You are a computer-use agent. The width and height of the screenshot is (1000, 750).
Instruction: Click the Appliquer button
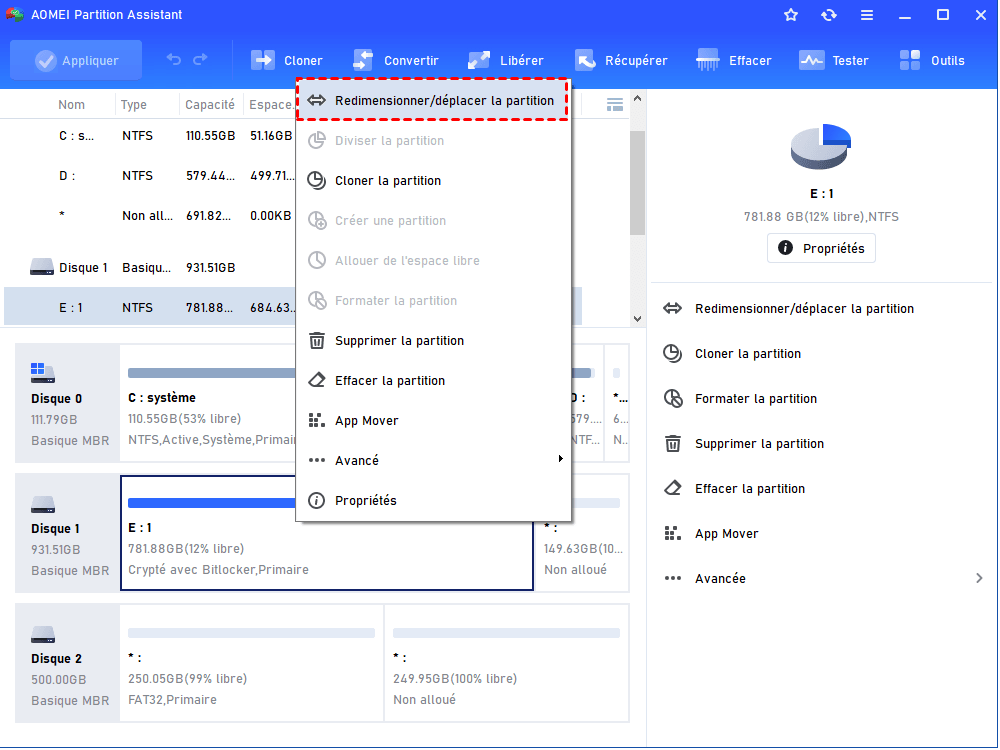point(76,61)
